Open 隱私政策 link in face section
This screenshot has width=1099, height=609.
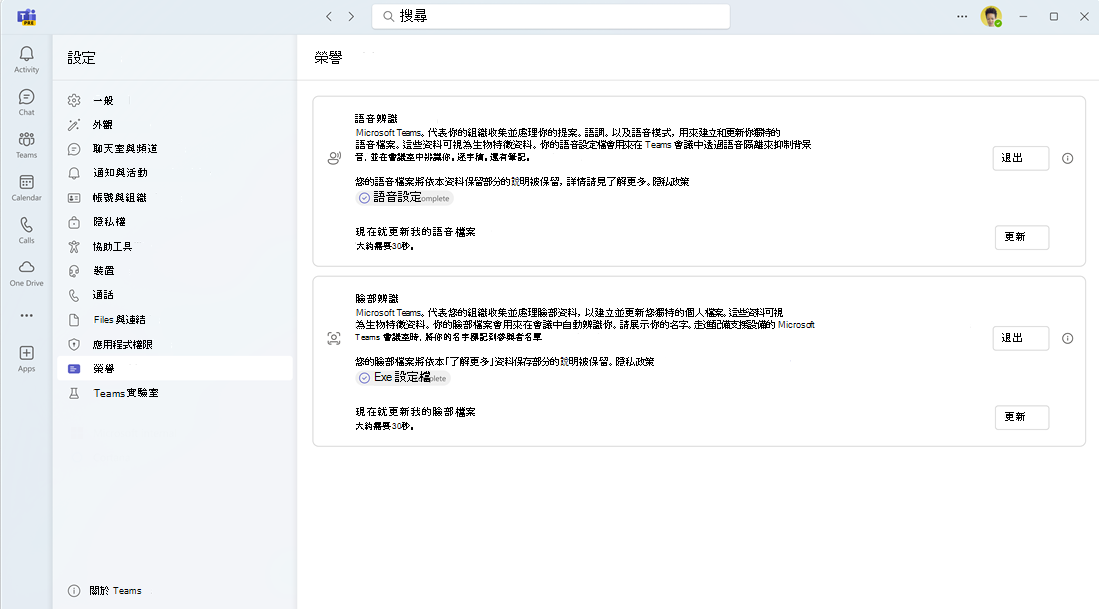635,362
